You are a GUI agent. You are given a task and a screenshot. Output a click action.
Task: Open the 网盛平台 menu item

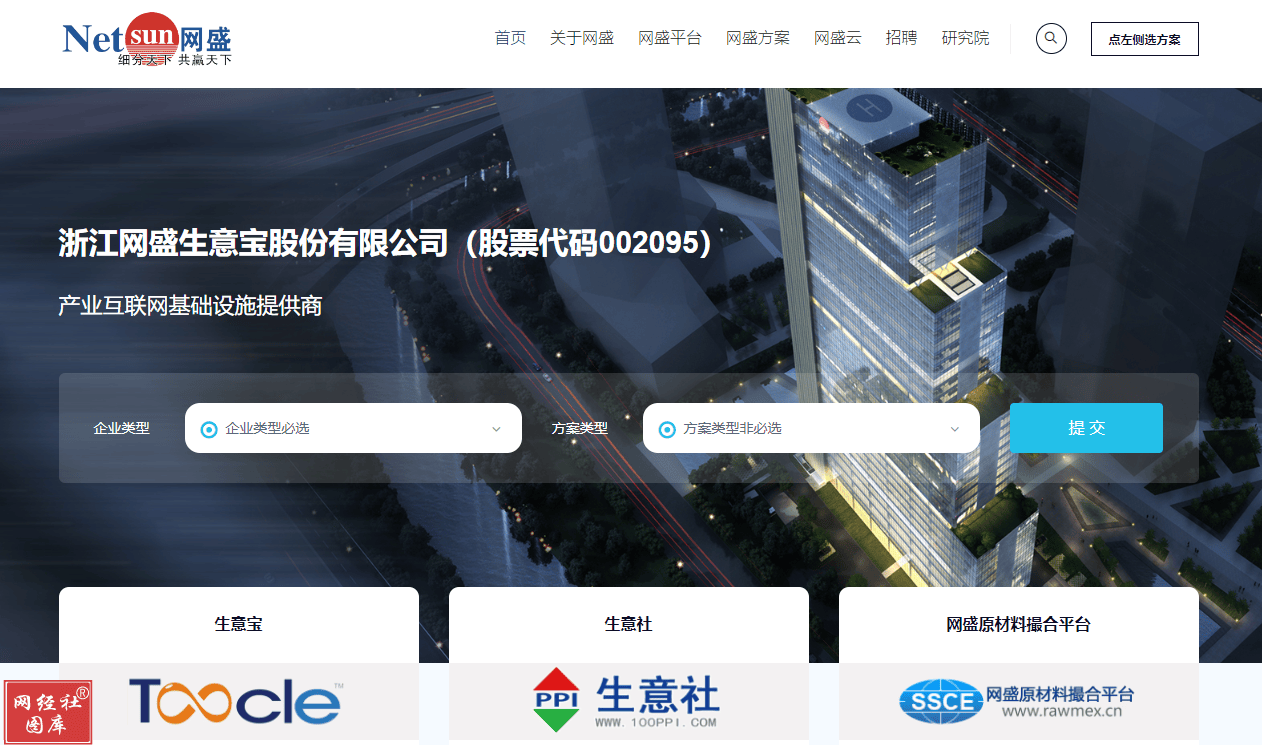[x=670, y=38]
